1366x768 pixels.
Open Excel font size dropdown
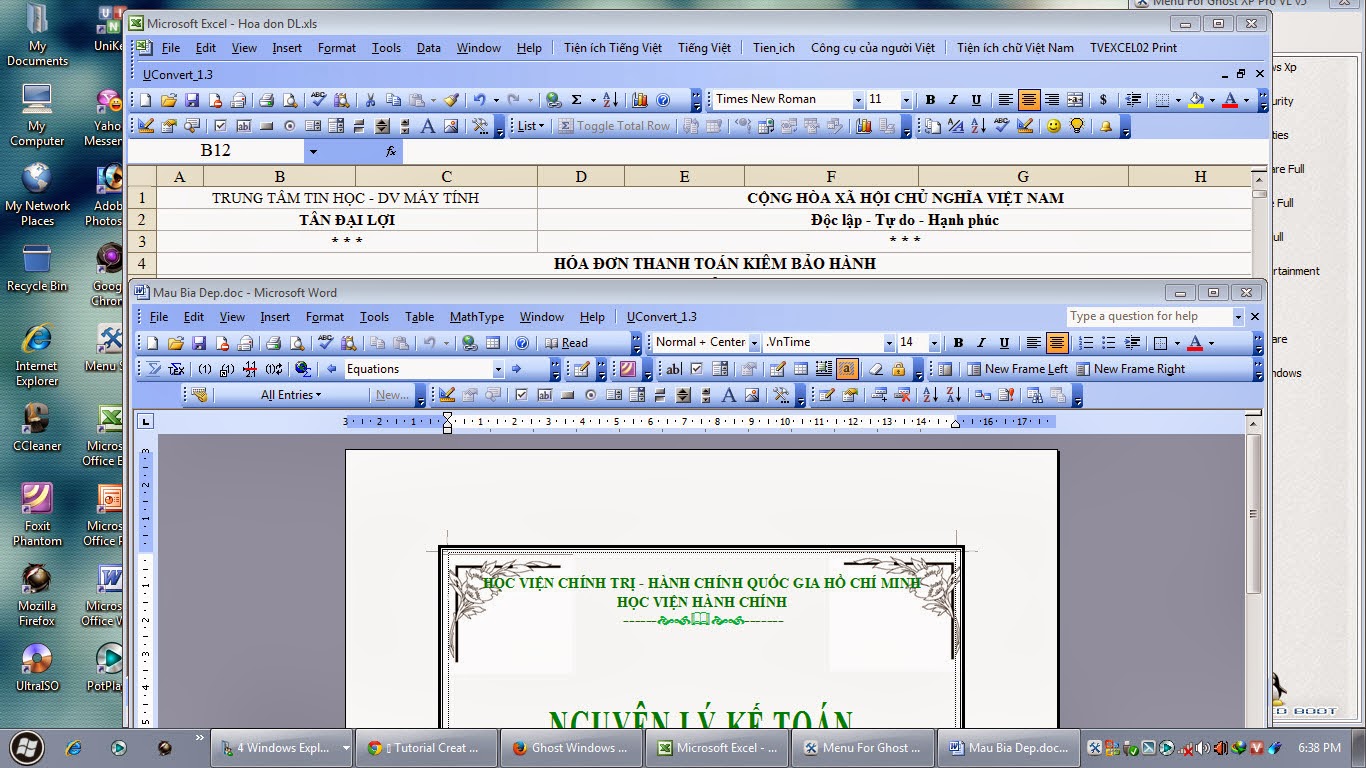(906, 100)
